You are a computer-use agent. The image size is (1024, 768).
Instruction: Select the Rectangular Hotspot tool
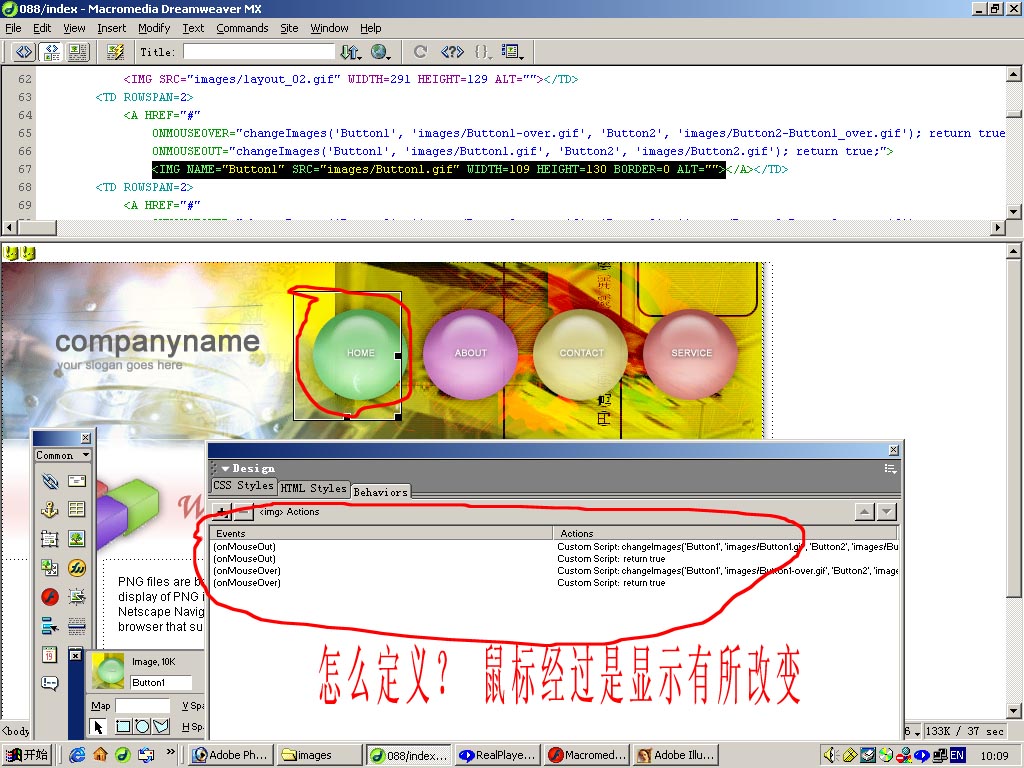click(x=123, y=726)
